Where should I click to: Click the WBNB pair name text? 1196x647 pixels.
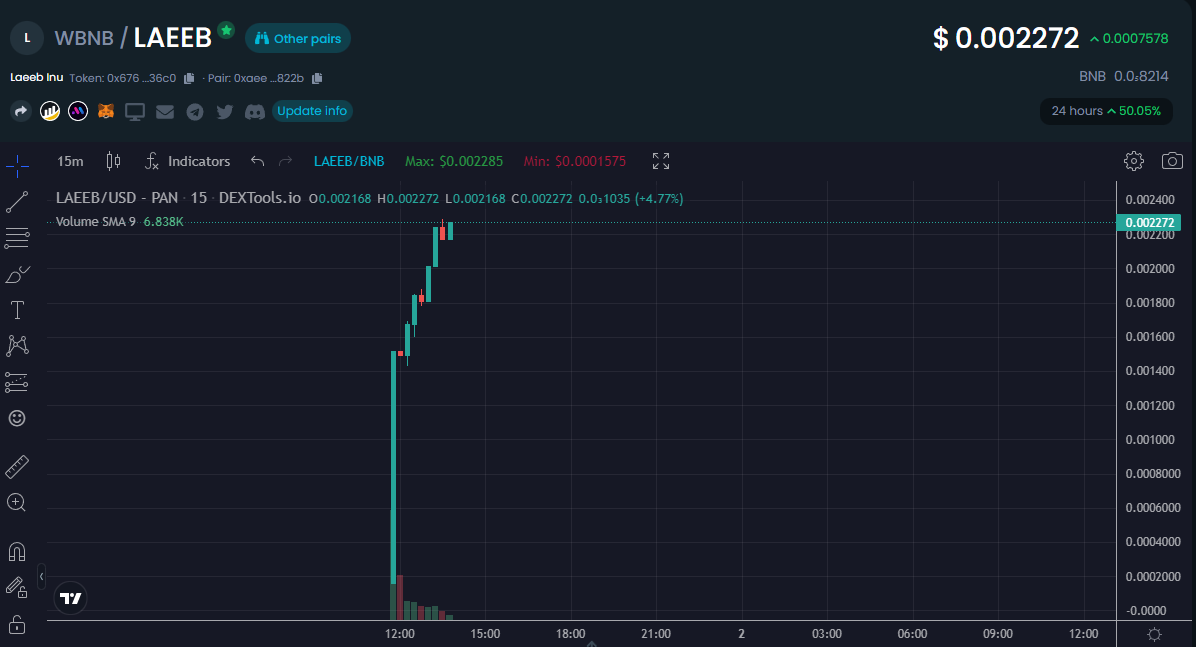tap(84, 38)
